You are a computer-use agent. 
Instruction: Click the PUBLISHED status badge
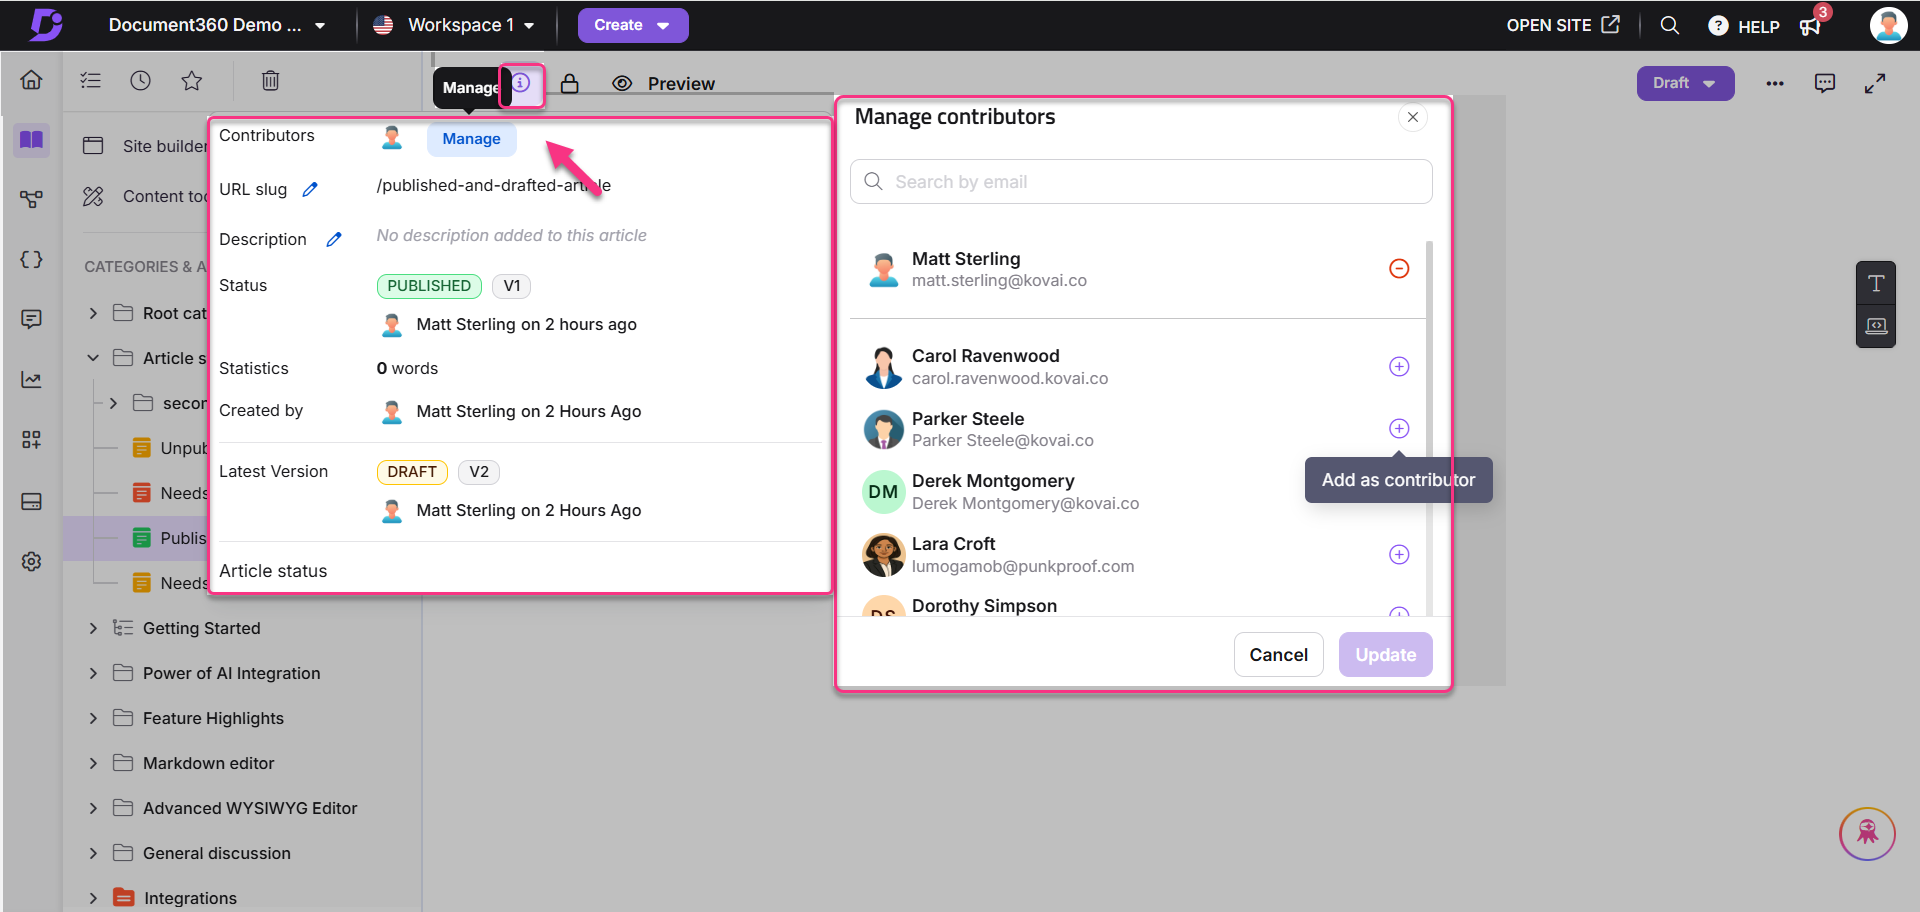[x=429, y=286]
